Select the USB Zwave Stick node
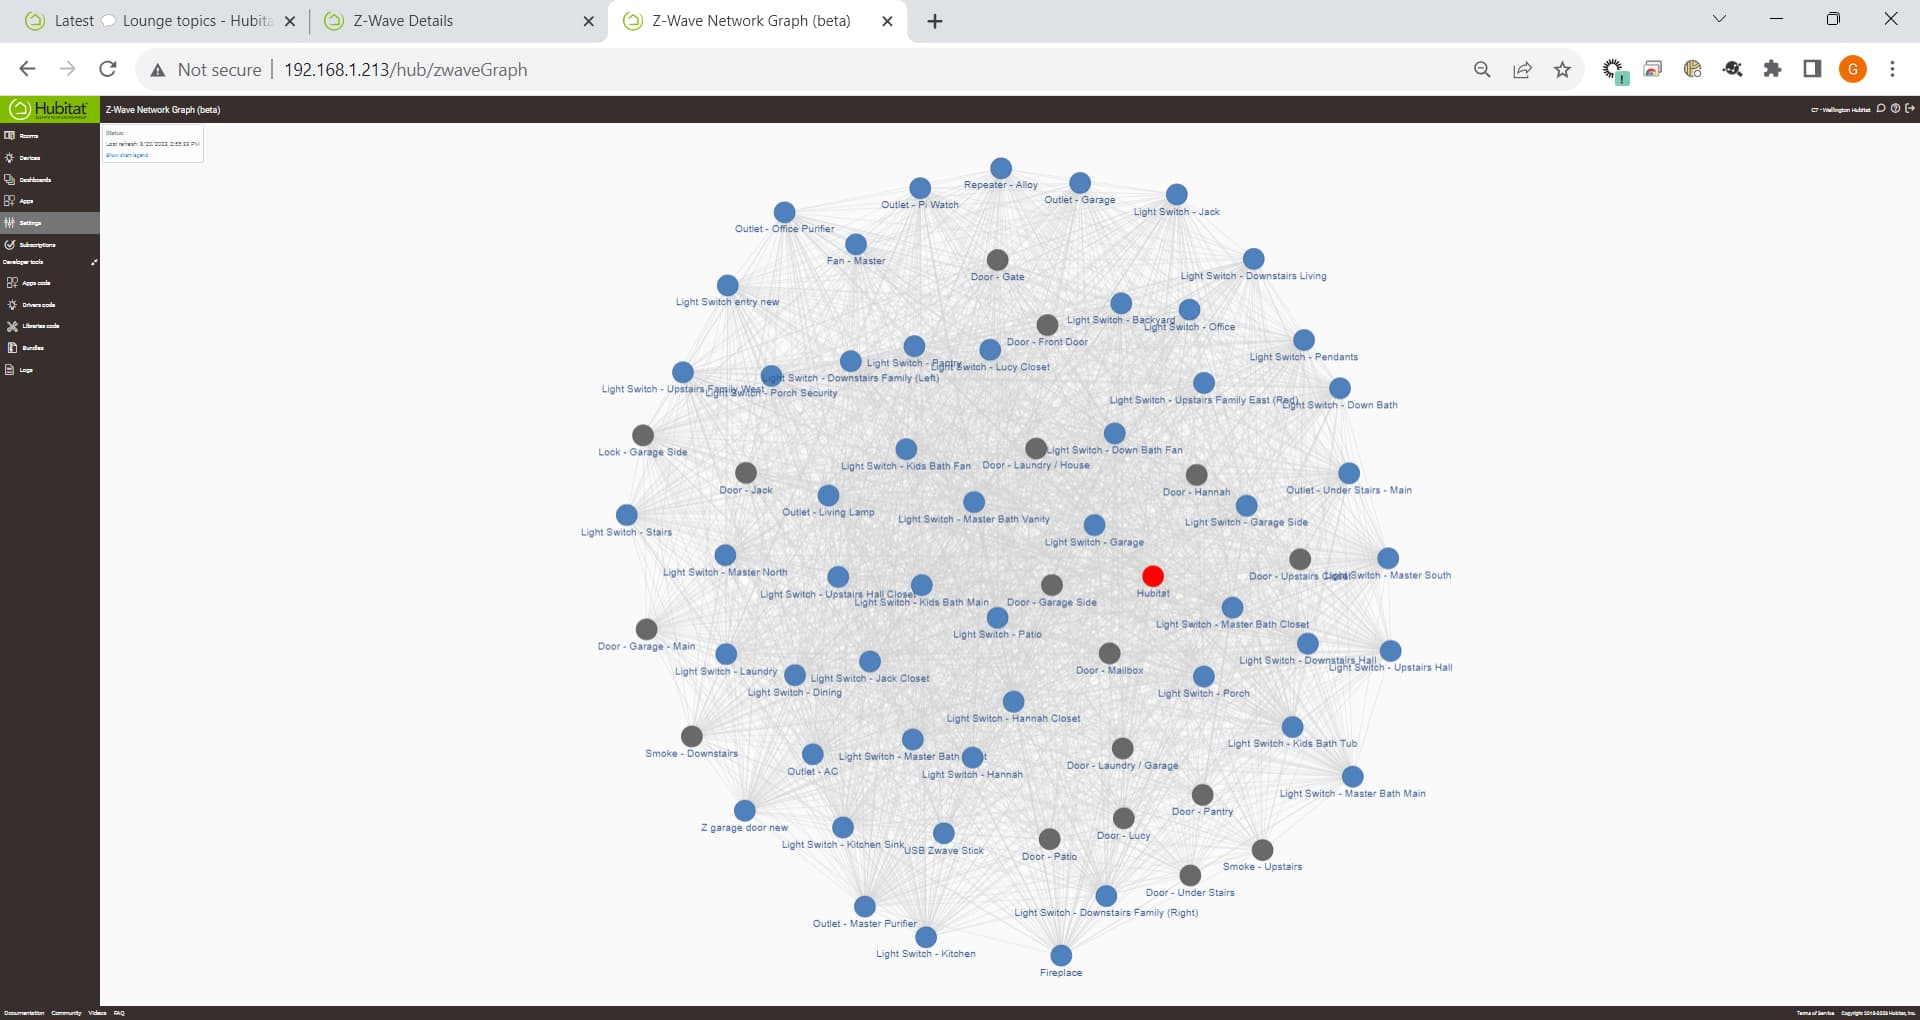Viewport: 1920px width, 1020px height. (x=944, y=833)
